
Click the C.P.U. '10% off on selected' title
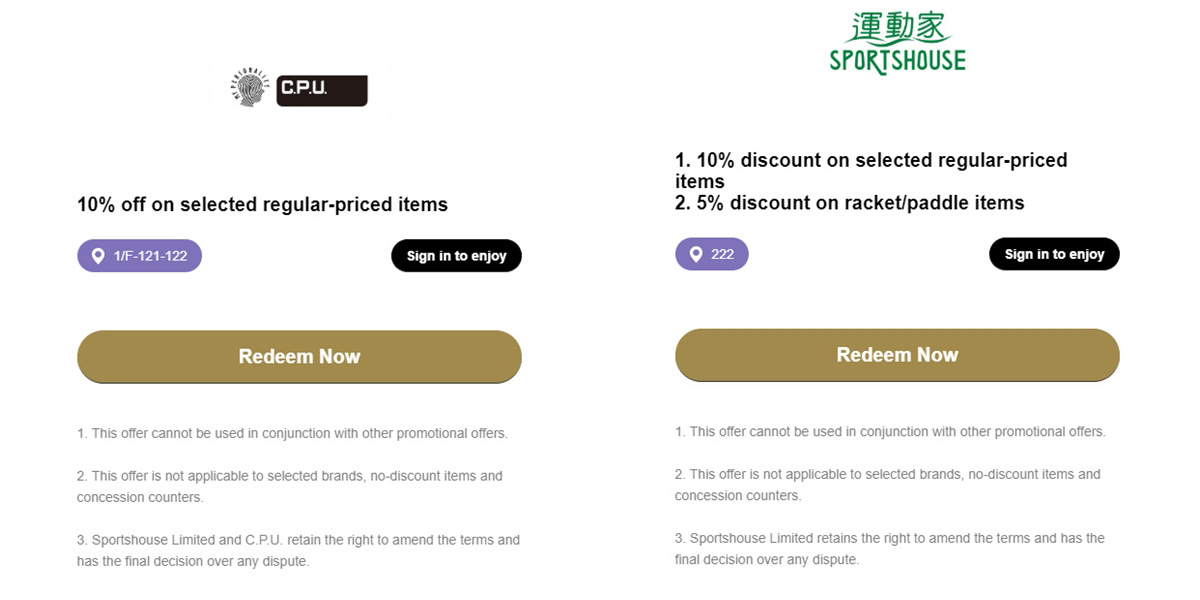coord(262,204)
